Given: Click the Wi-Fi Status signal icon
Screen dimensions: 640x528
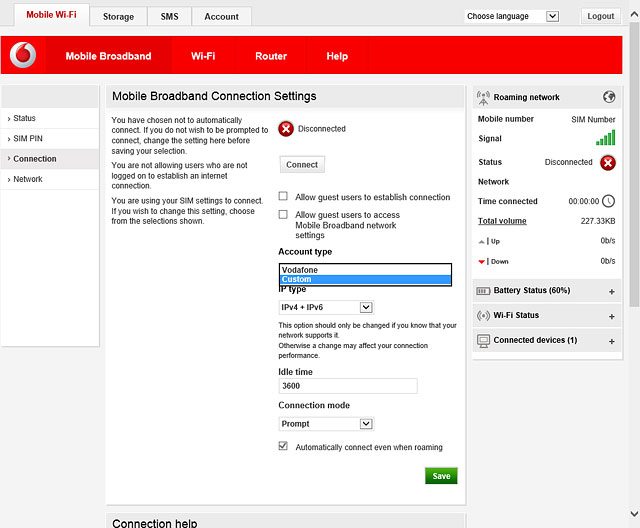Looking at the screenshot, I should point(483,315).
